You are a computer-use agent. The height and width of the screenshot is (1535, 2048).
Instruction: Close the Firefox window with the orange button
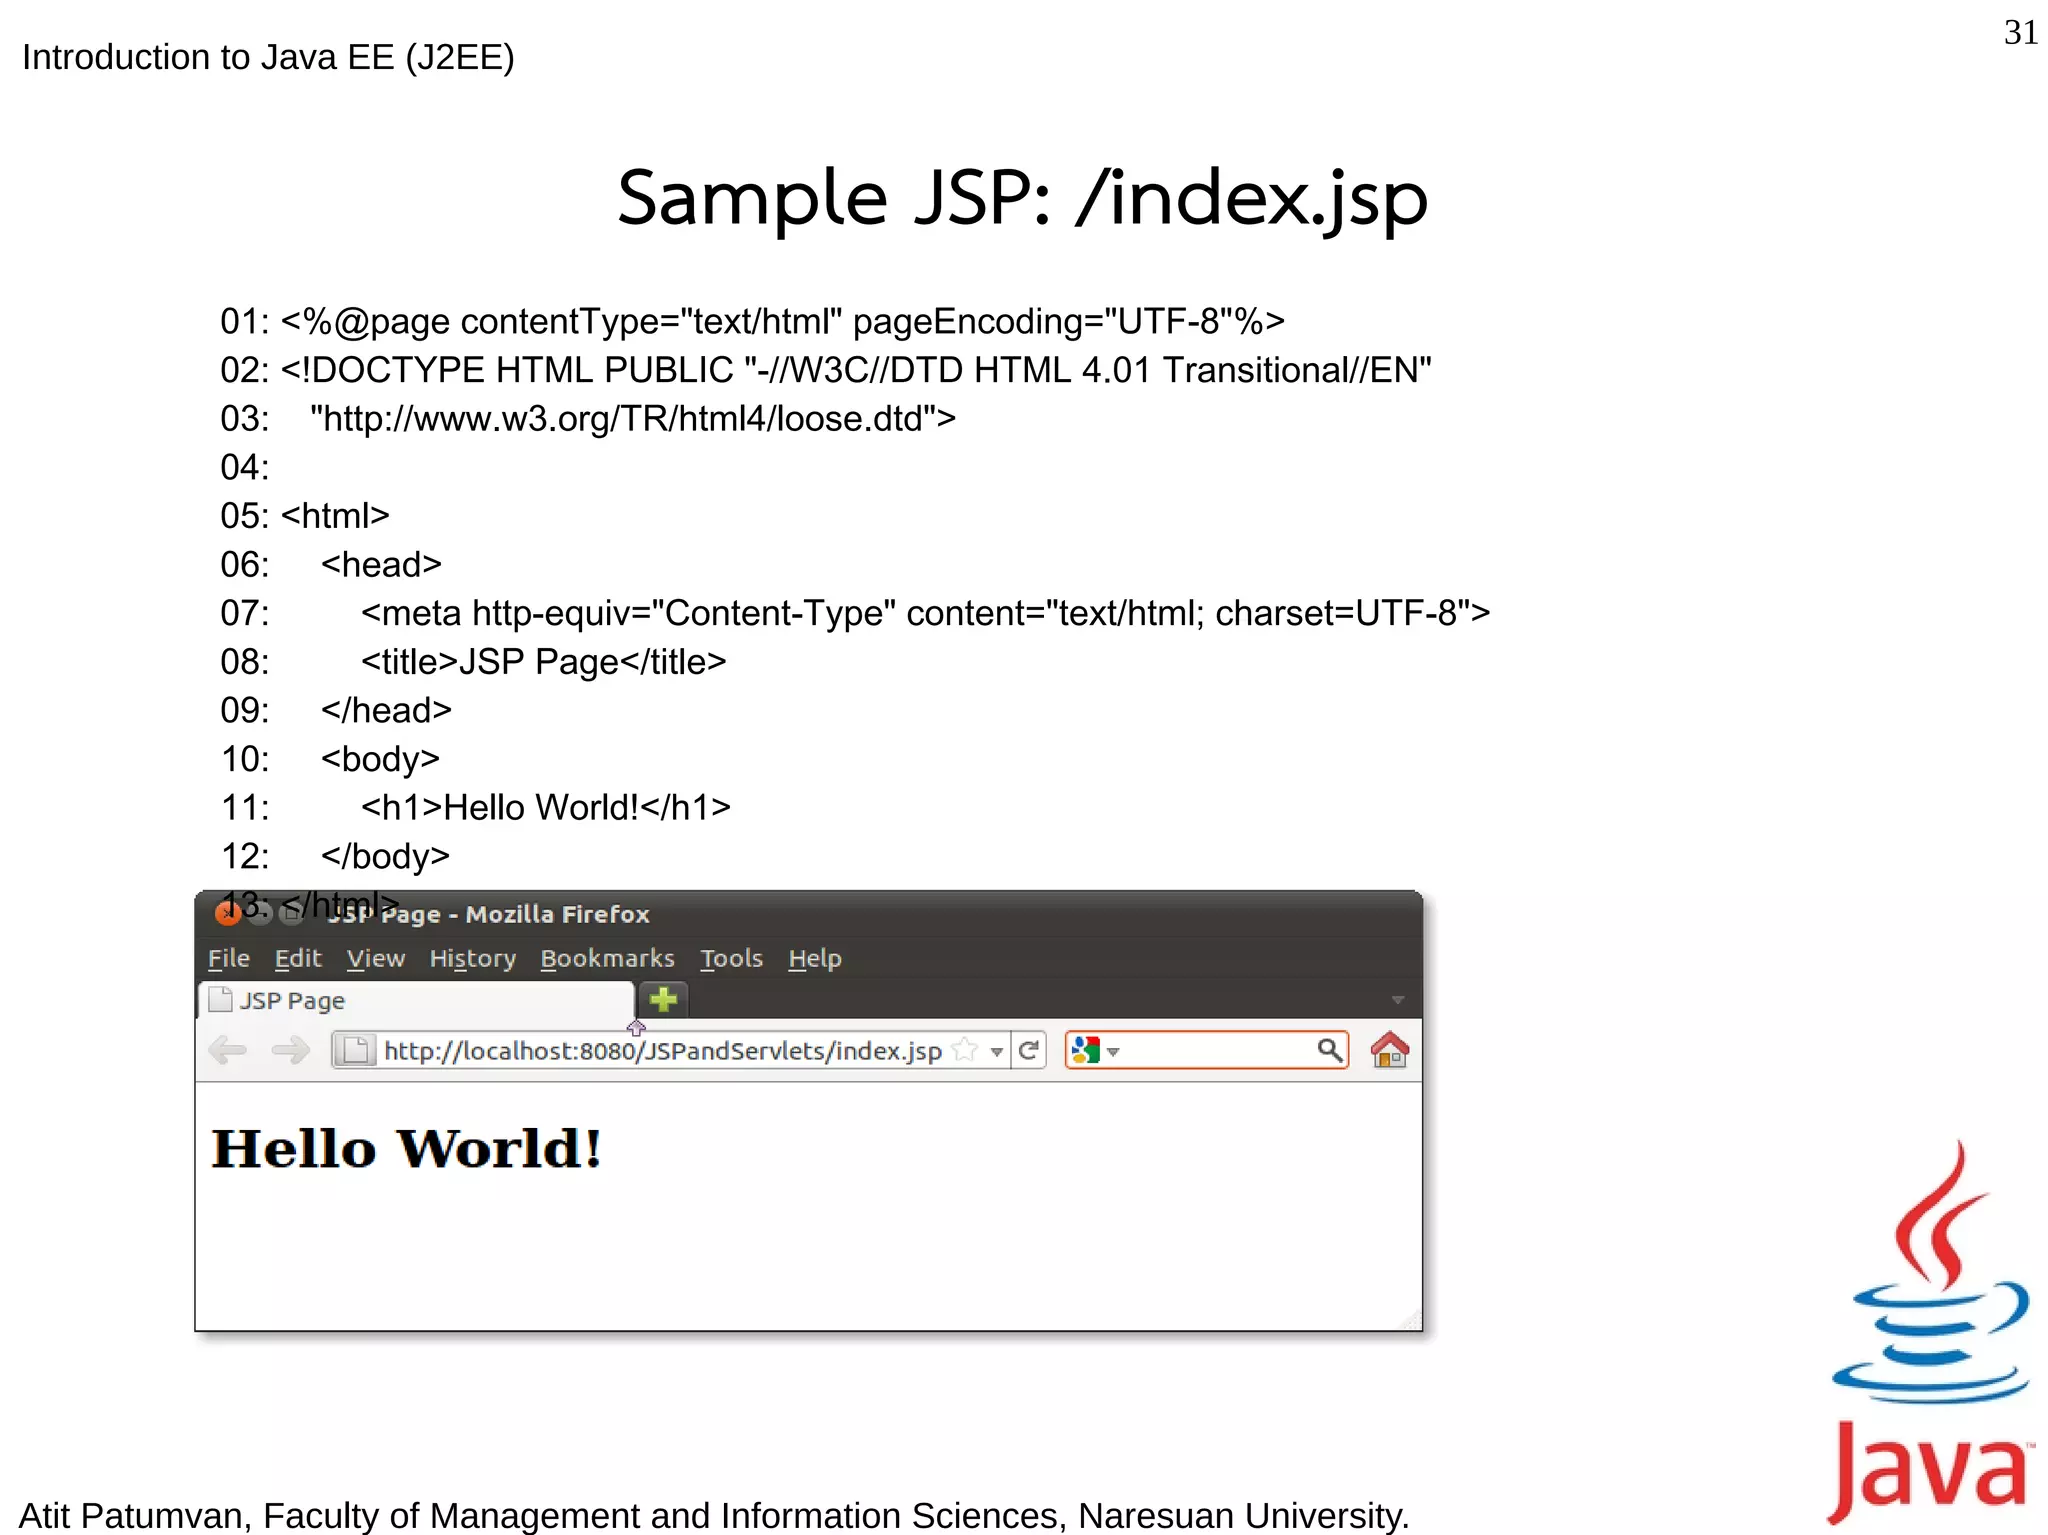point(227,913)
